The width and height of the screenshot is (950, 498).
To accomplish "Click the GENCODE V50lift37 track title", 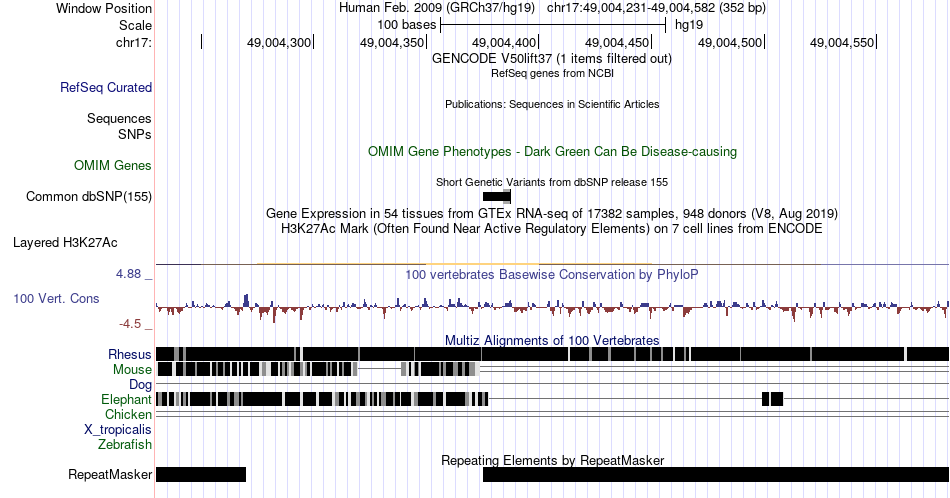I will (x=551, y=59).
